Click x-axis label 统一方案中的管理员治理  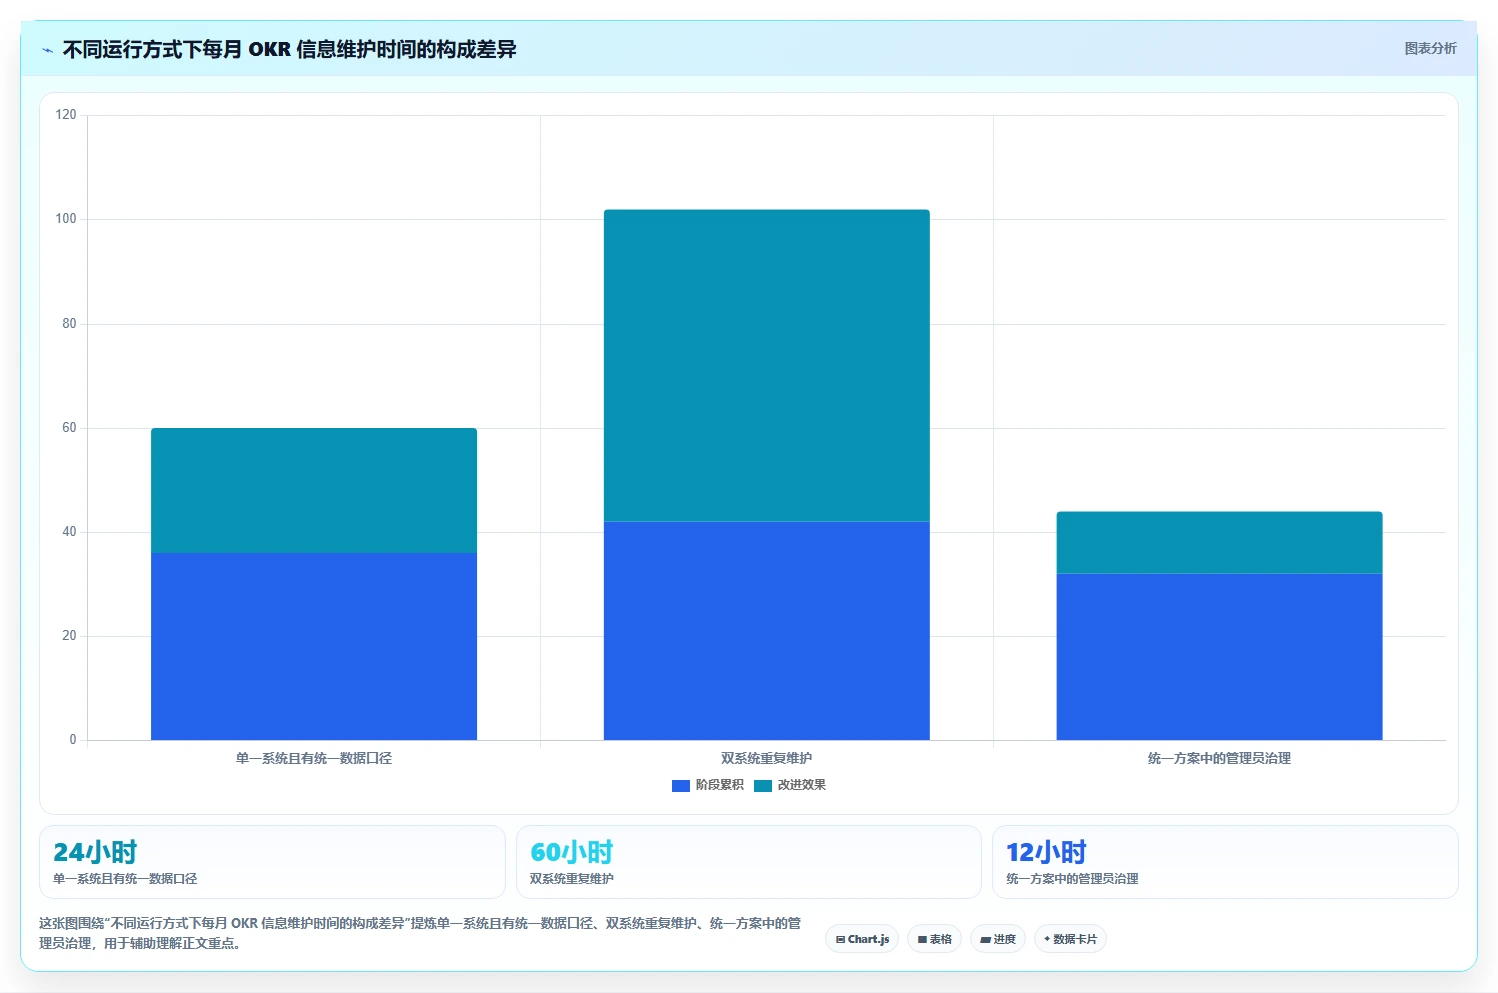tap(1220, 758)
